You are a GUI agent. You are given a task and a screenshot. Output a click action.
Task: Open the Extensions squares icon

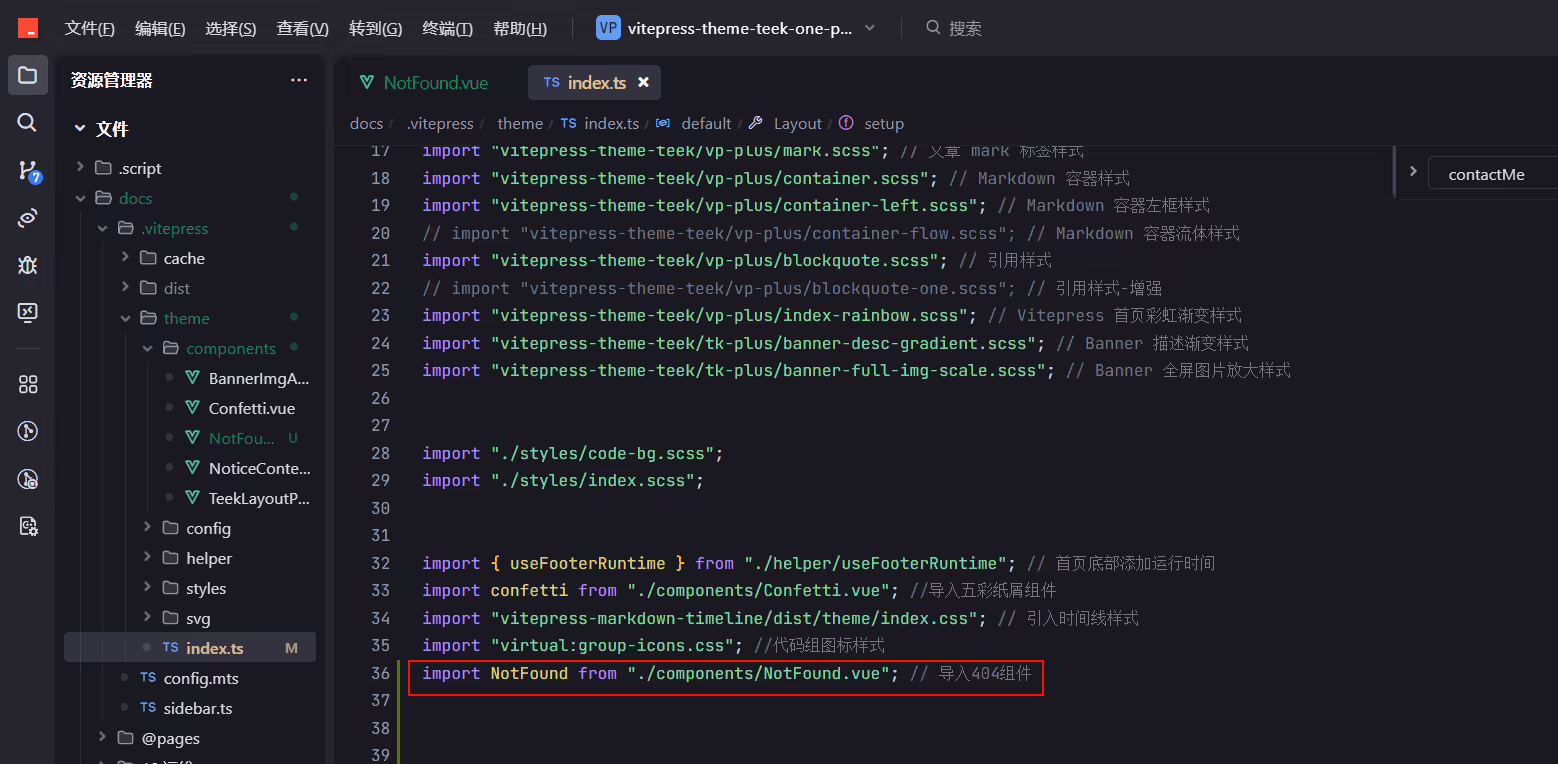[28, 384]
